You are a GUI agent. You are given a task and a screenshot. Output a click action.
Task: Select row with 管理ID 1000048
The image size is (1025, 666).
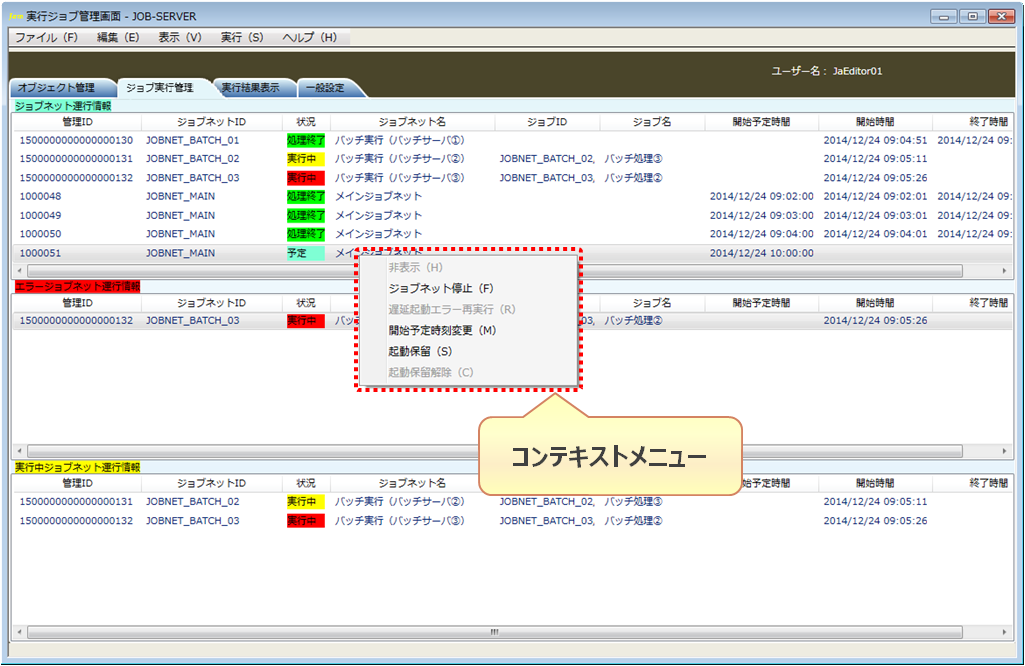coord(40,197)
